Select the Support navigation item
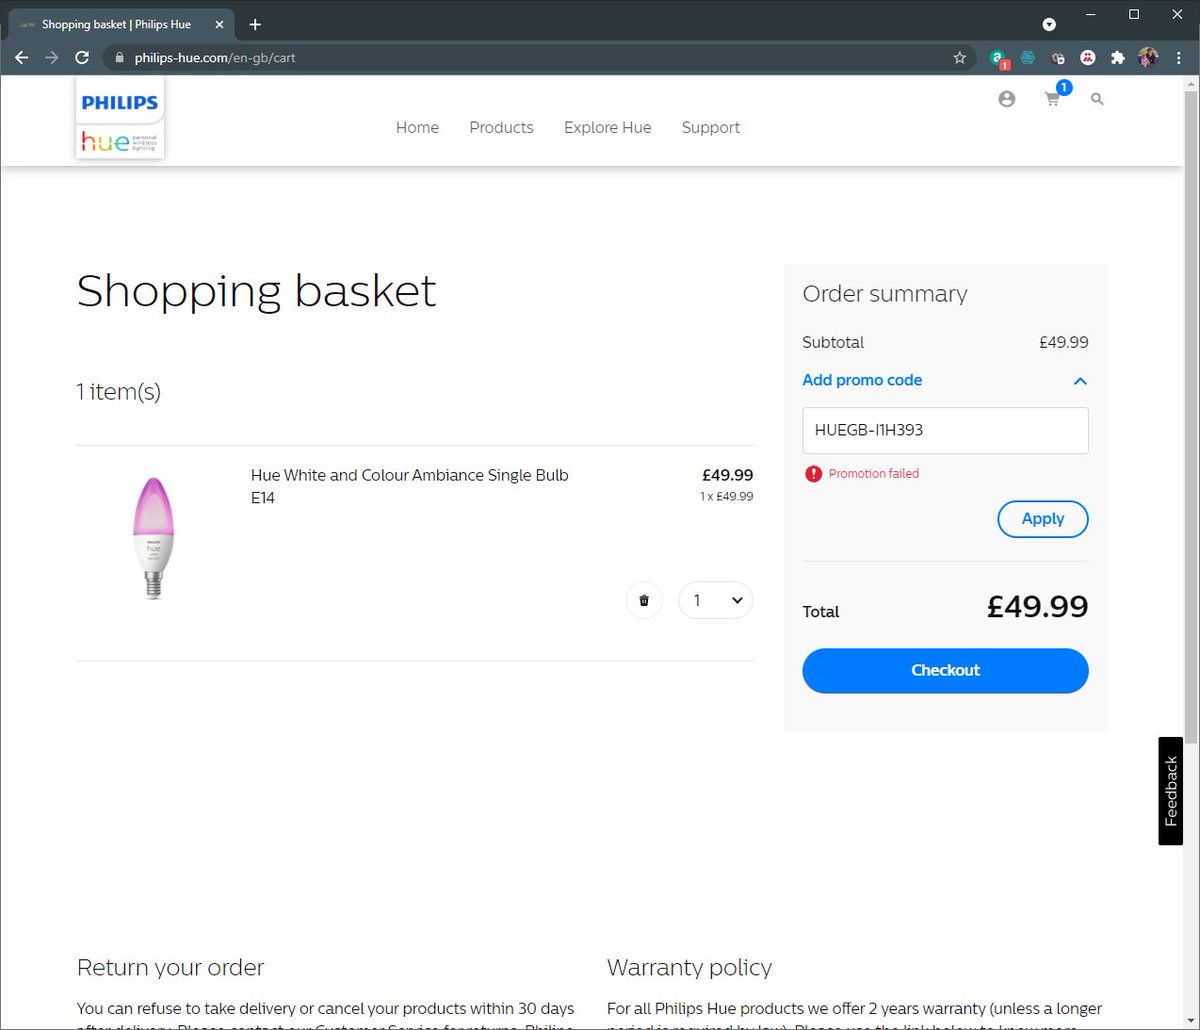 tap(711, 127)
